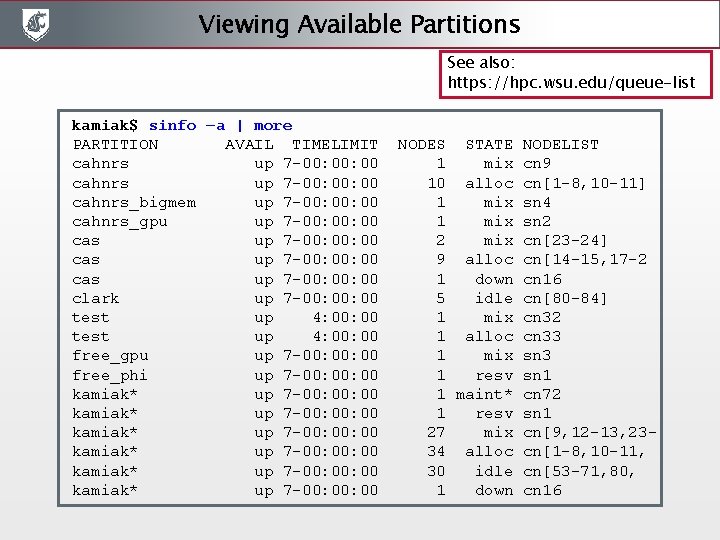Viewport: 720px width, 540px height.
Task: Click the TIMELIMIT column header
Action: point(335,145)
